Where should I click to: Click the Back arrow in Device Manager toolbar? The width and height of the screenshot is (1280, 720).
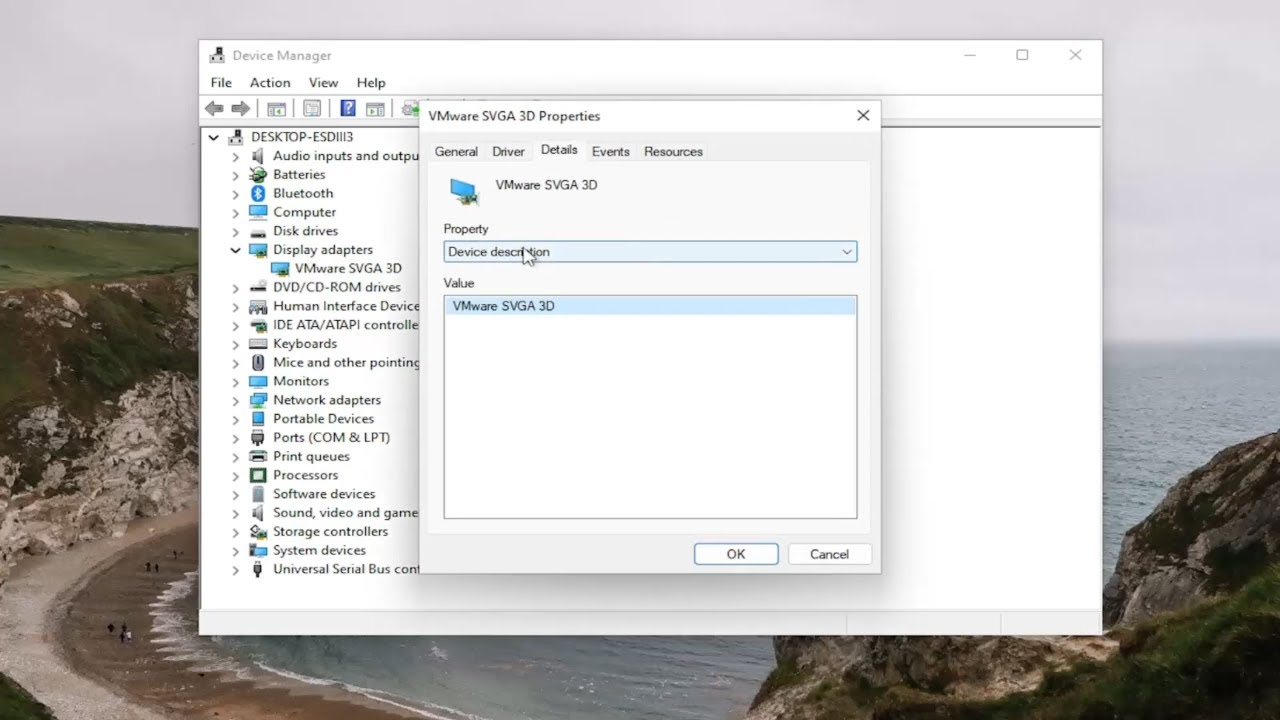(x=214, y=108)
